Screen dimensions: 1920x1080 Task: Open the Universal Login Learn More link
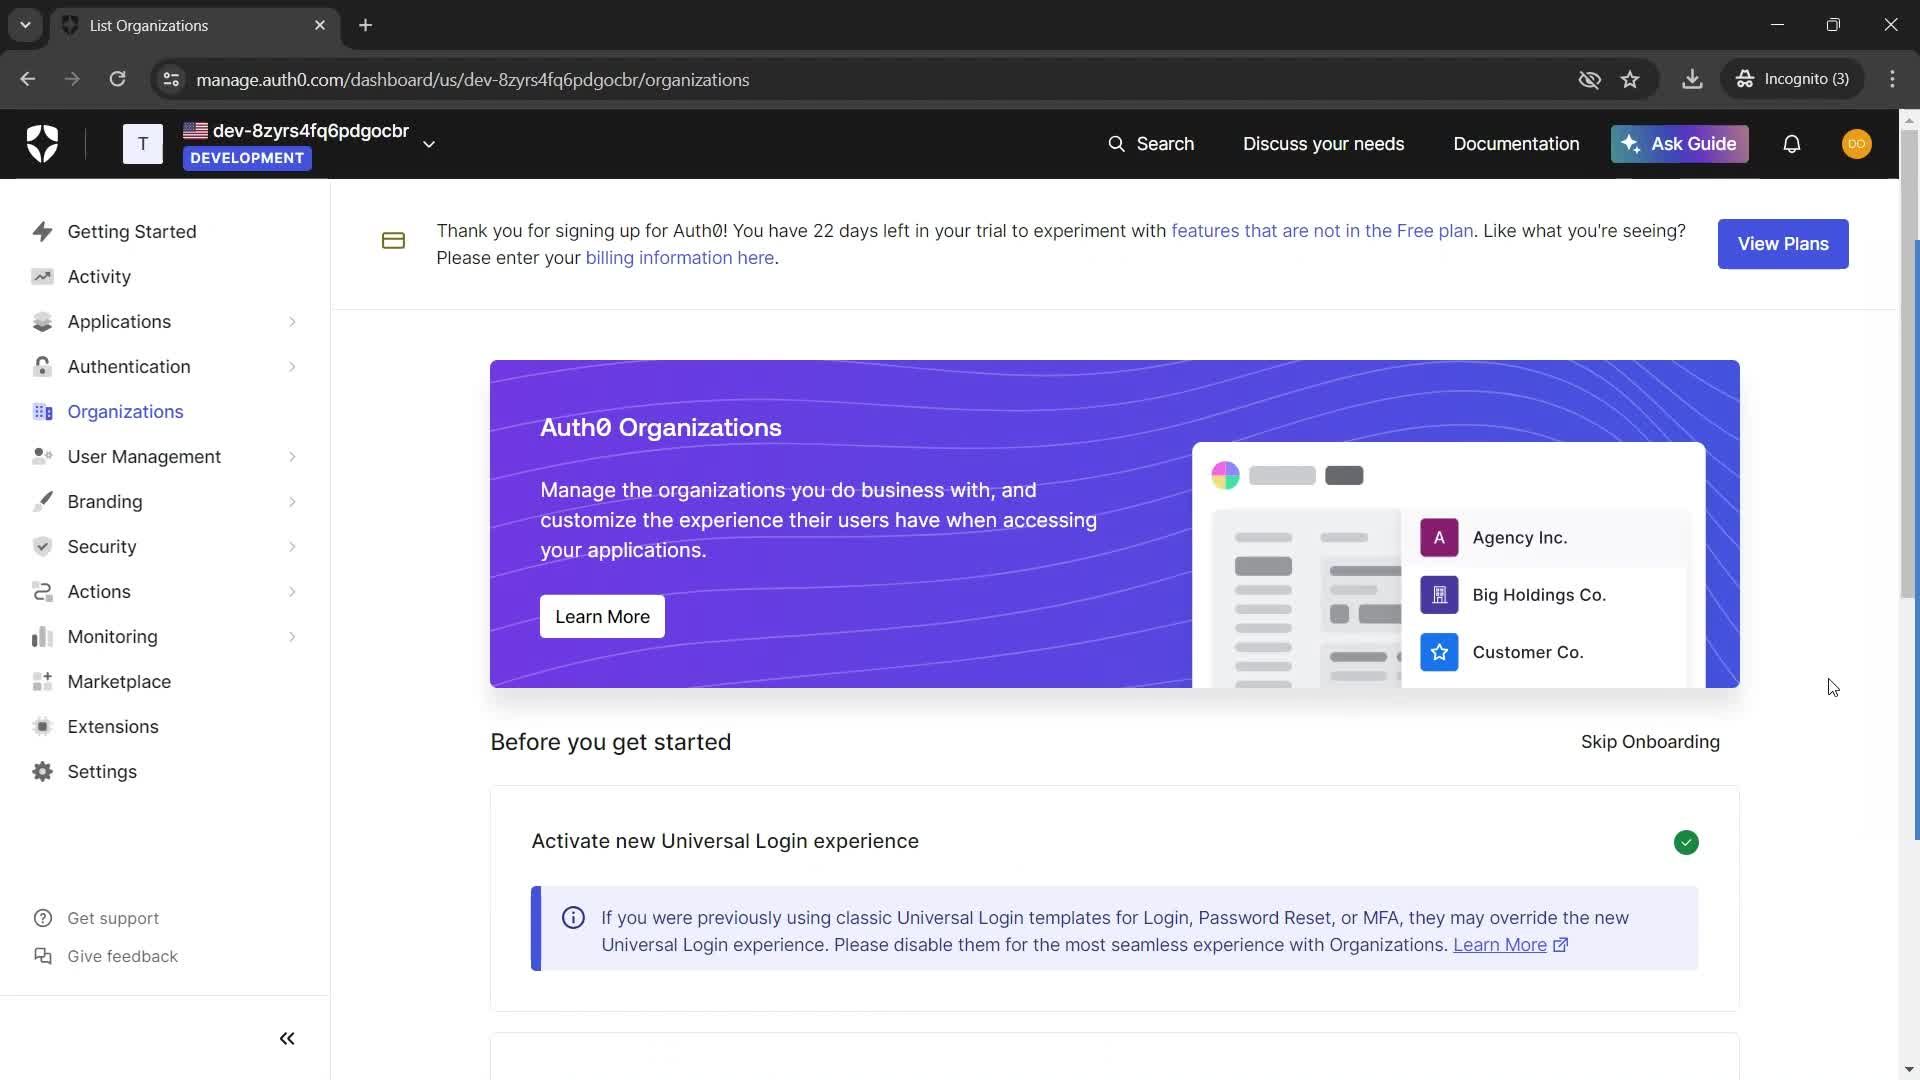(1510, 945)
